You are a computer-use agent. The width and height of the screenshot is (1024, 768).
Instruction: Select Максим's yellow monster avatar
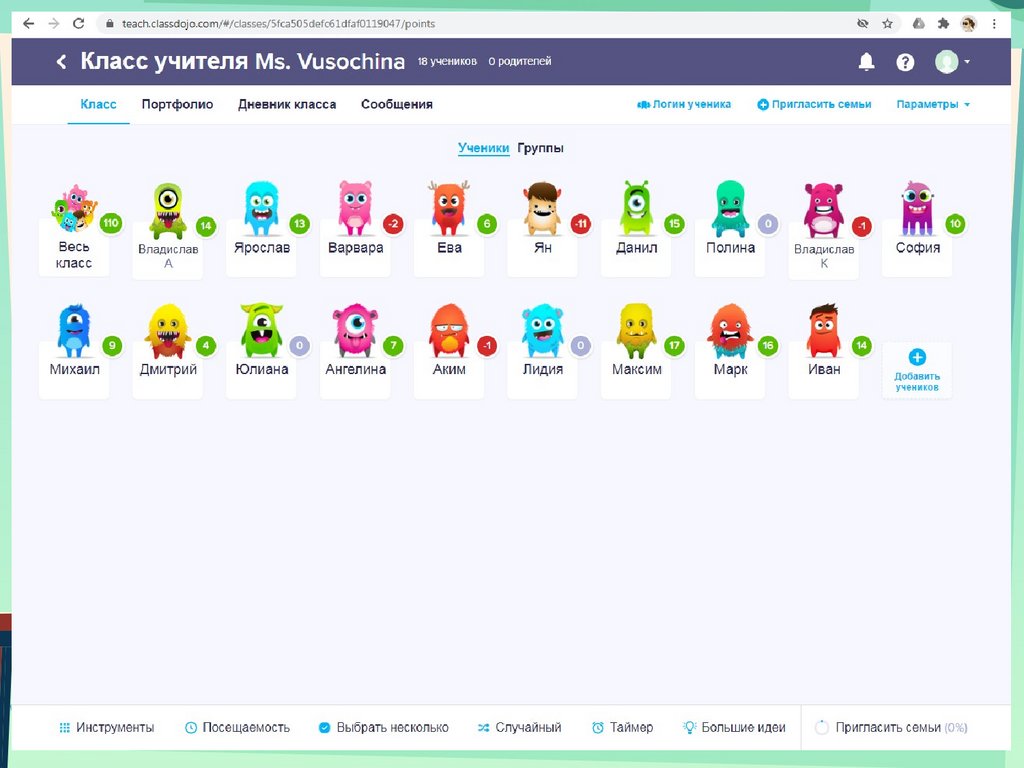tap(636, 330)
